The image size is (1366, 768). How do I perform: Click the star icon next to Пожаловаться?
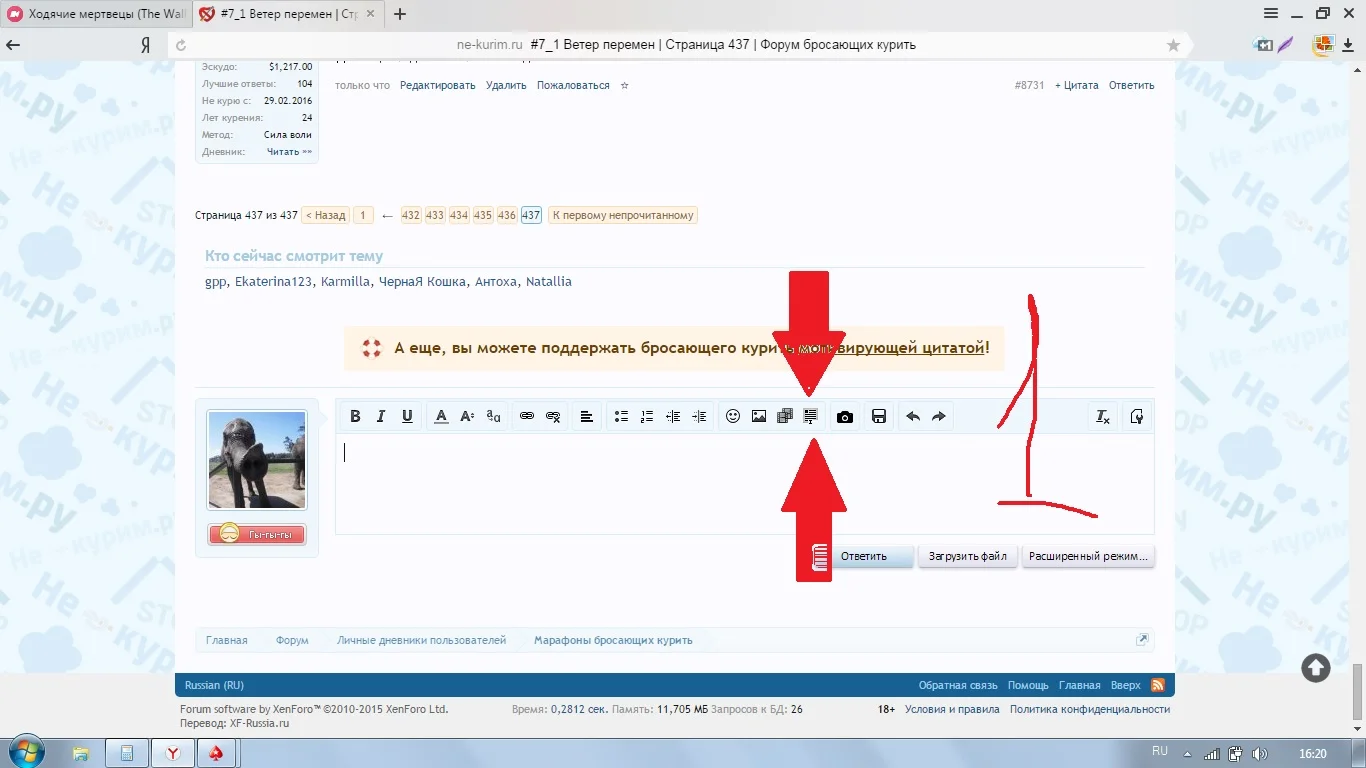[625, 85]
